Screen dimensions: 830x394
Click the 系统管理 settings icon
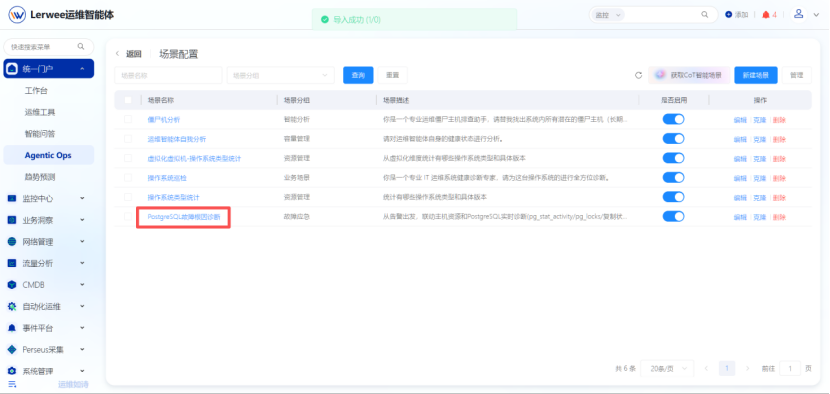click(12, 371)
